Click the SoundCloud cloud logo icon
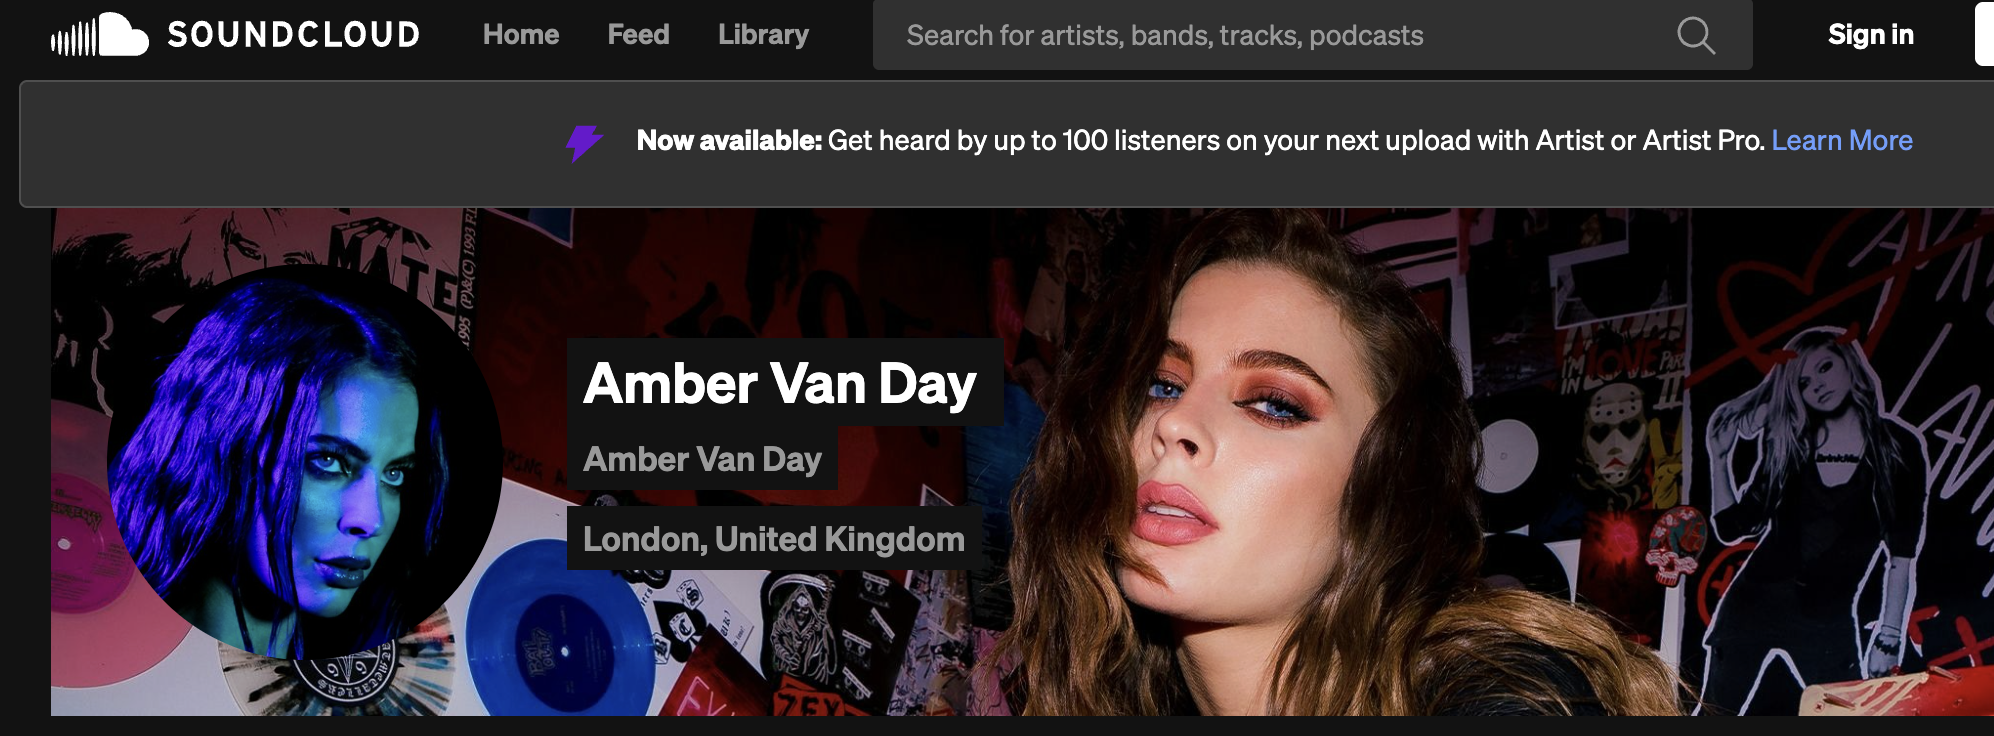The image size is (1994, 736). (x=100, y=35)
